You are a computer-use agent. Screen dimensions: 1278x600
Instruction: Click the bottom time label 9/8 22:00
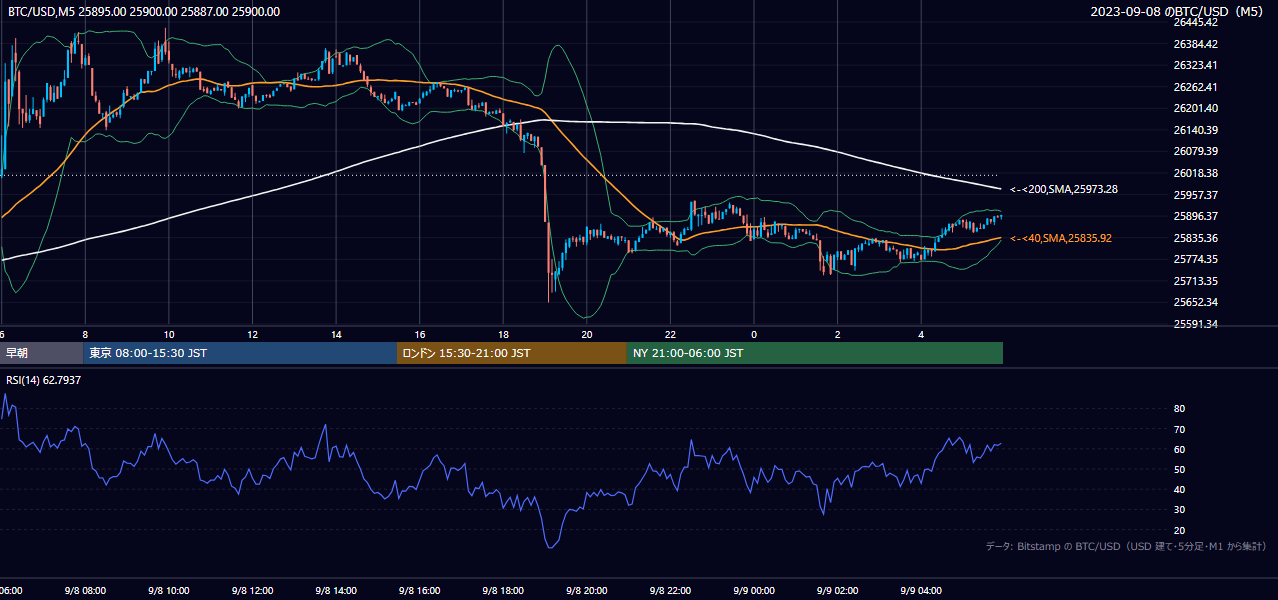click(672, 591)
